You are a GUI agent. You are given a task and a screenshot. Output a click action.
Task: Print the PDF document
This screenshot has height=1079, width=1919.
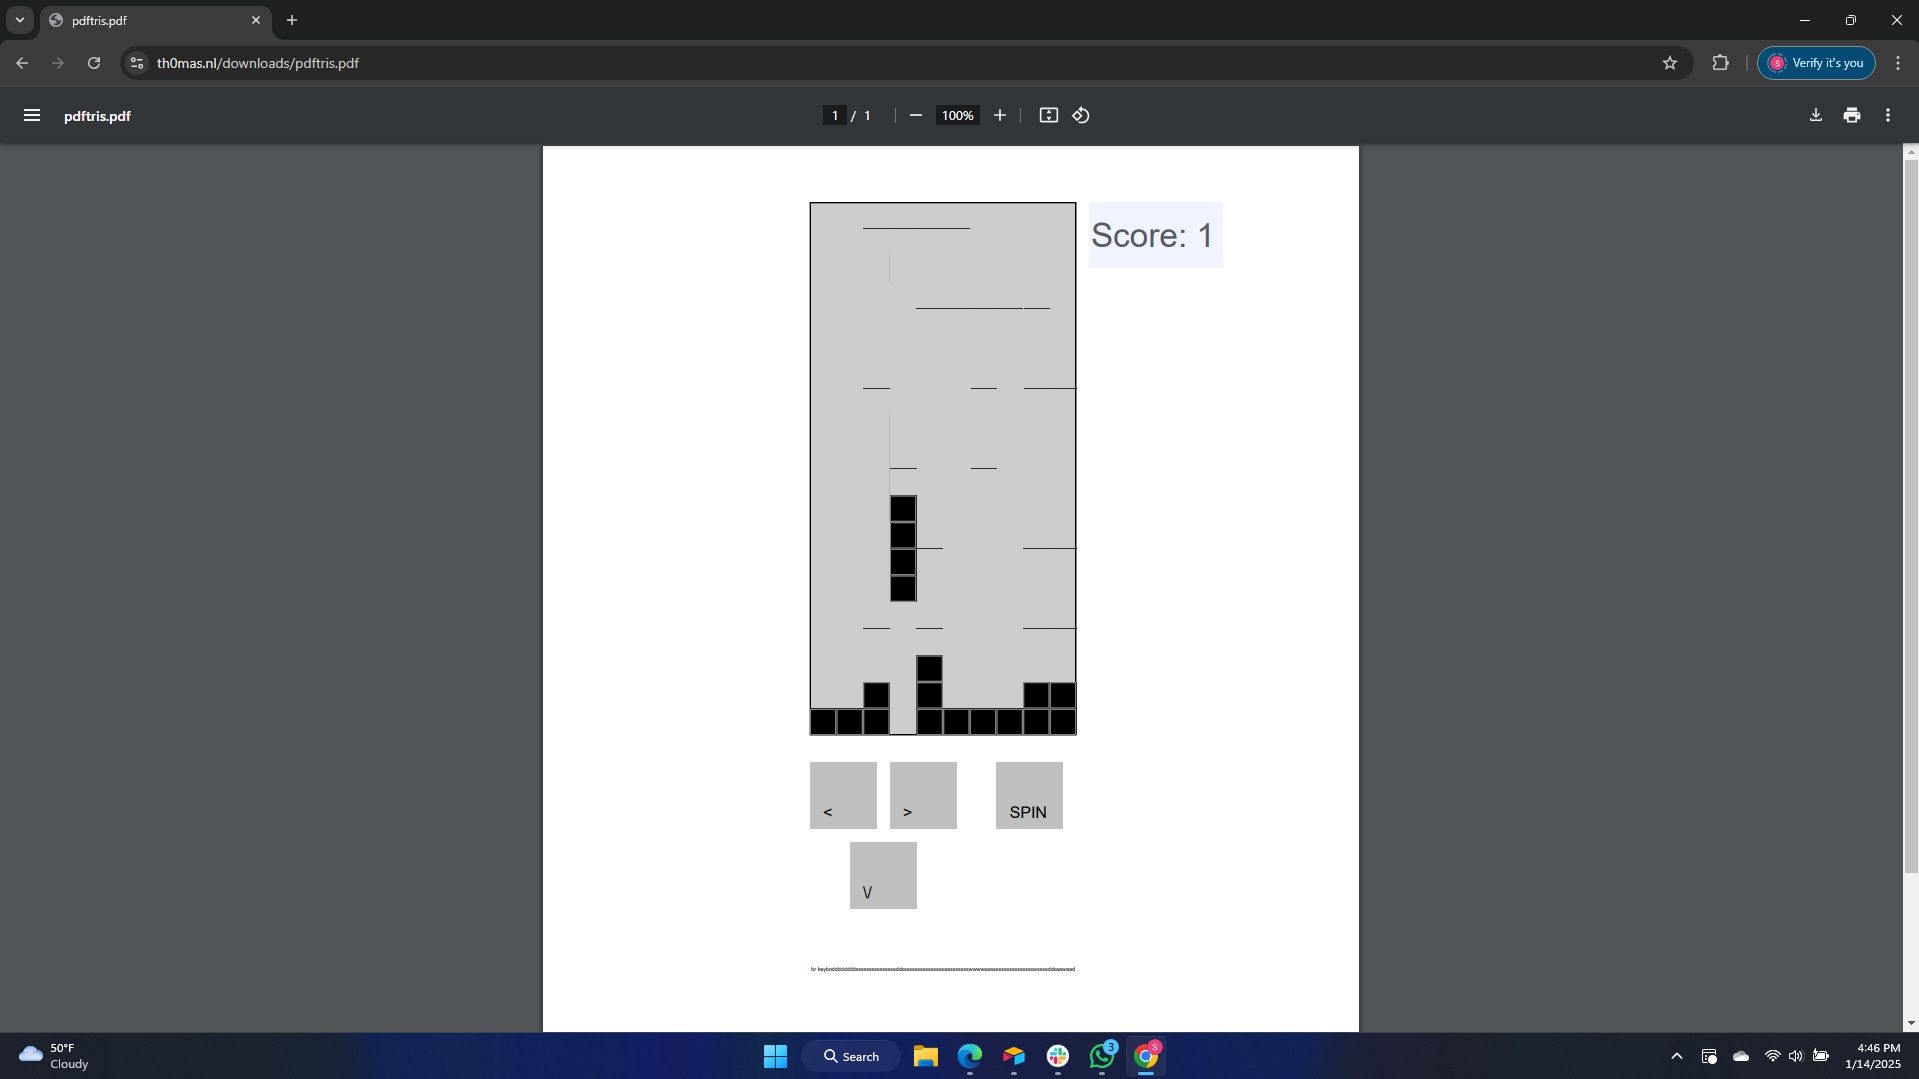click(1850, 115)
